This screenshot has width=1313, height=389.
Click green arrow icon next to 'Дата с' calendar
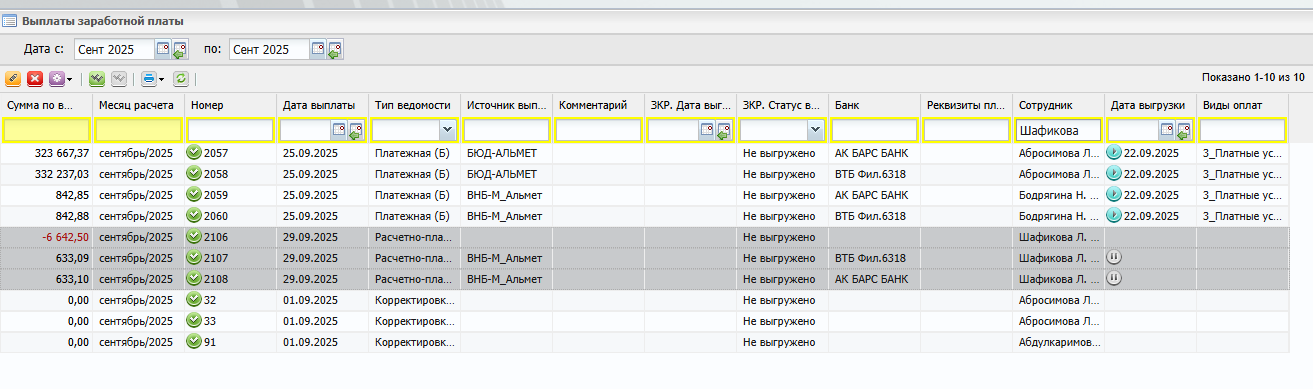coord(180,49)
